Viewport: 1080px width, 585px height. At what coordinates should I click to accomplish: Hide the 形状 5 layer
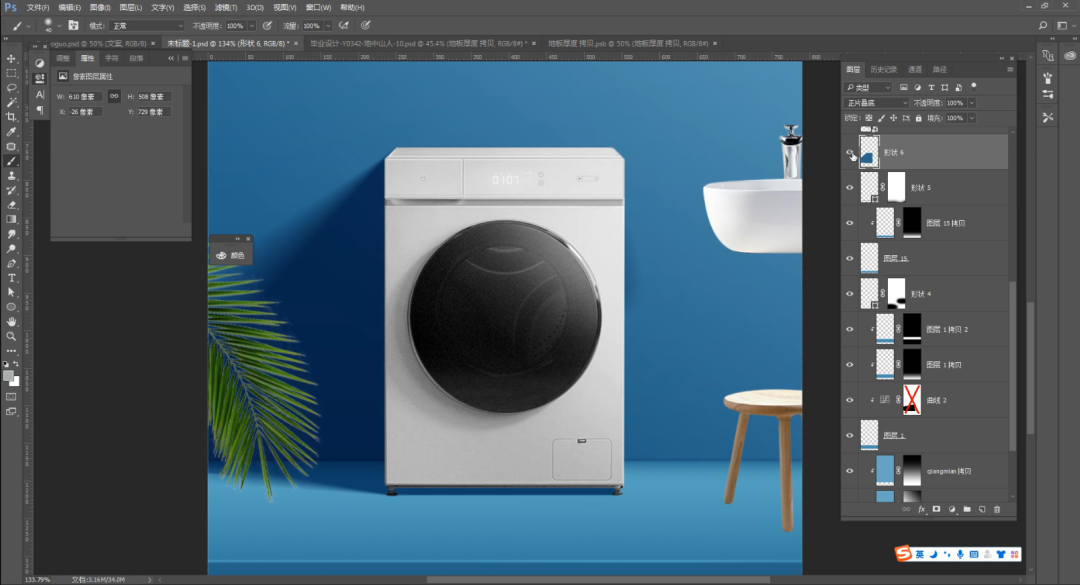click(850, 187)
